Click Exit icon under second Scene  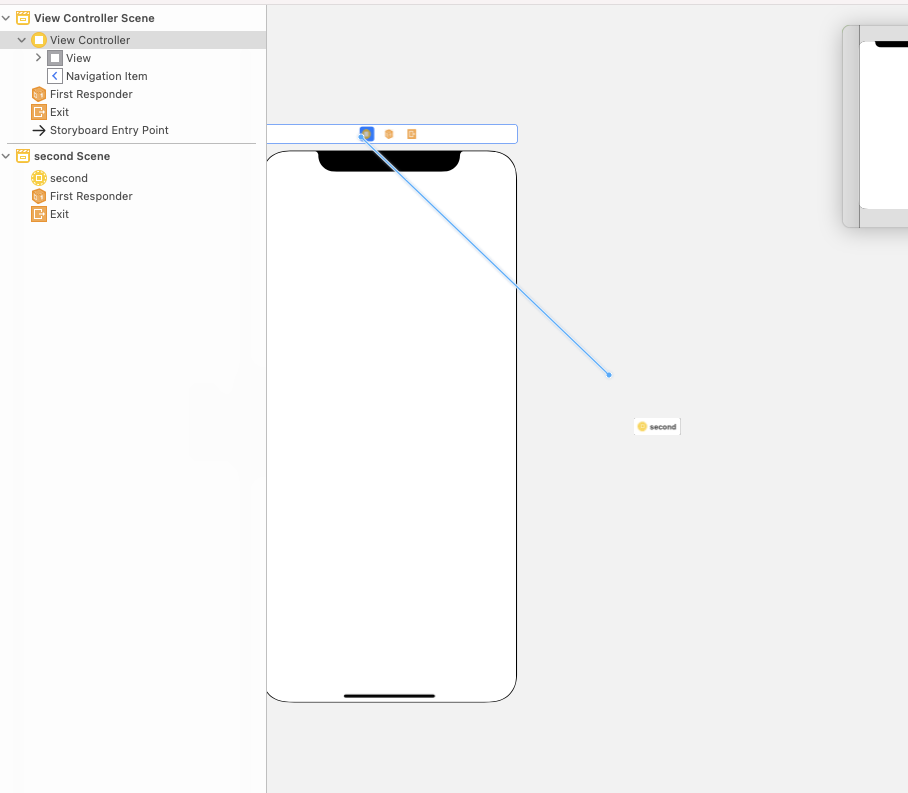point(39,214)
